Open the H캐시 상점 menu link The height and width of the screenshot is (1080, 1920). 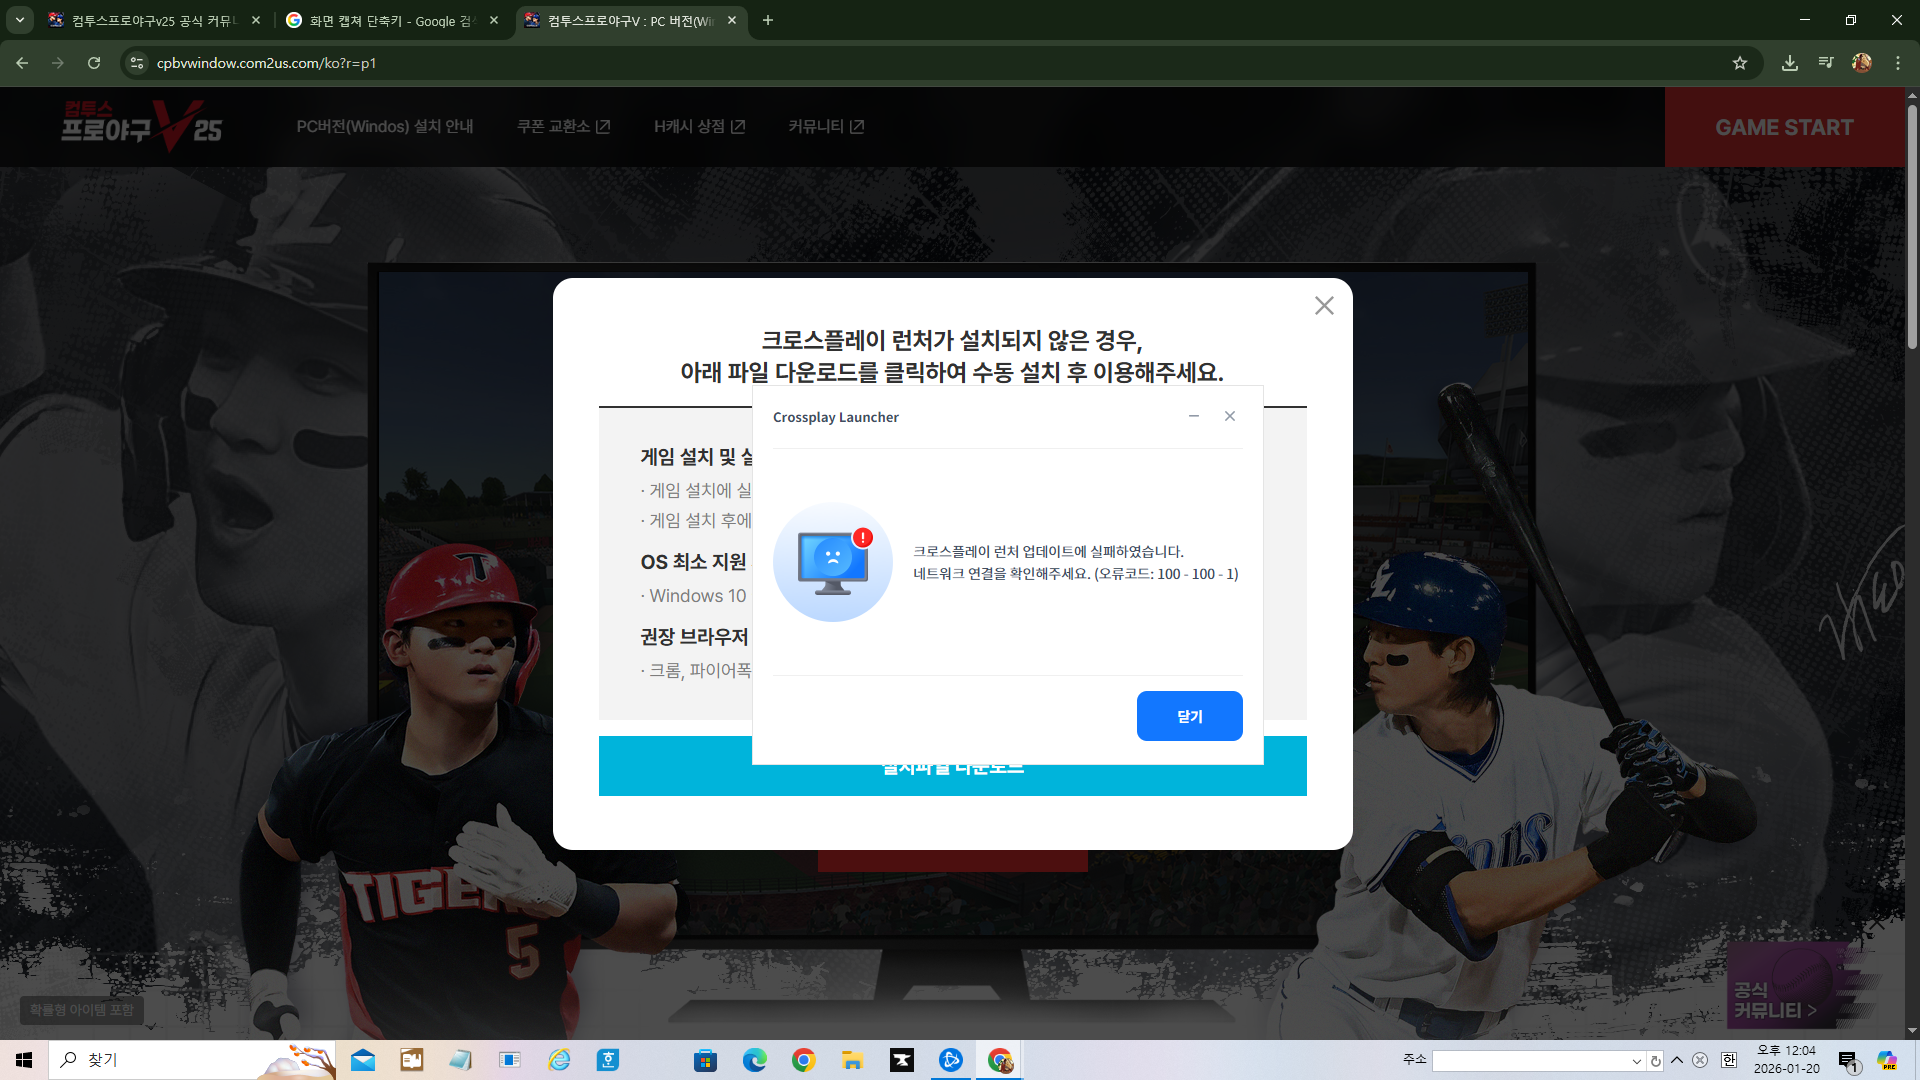pyautogui.click(x=699, y=126)
